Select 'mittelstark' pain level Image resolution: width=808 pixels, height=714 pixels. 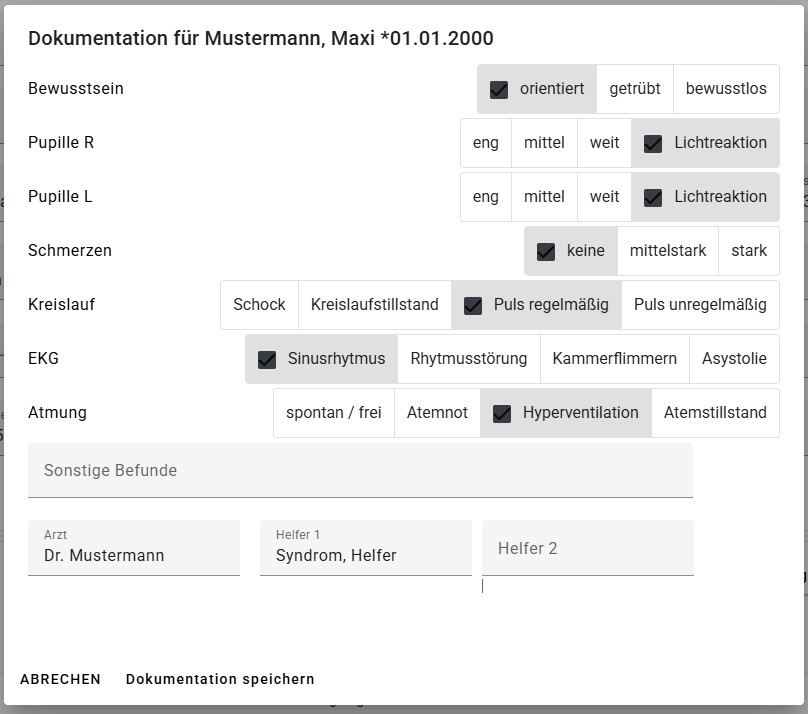(668, 251)
